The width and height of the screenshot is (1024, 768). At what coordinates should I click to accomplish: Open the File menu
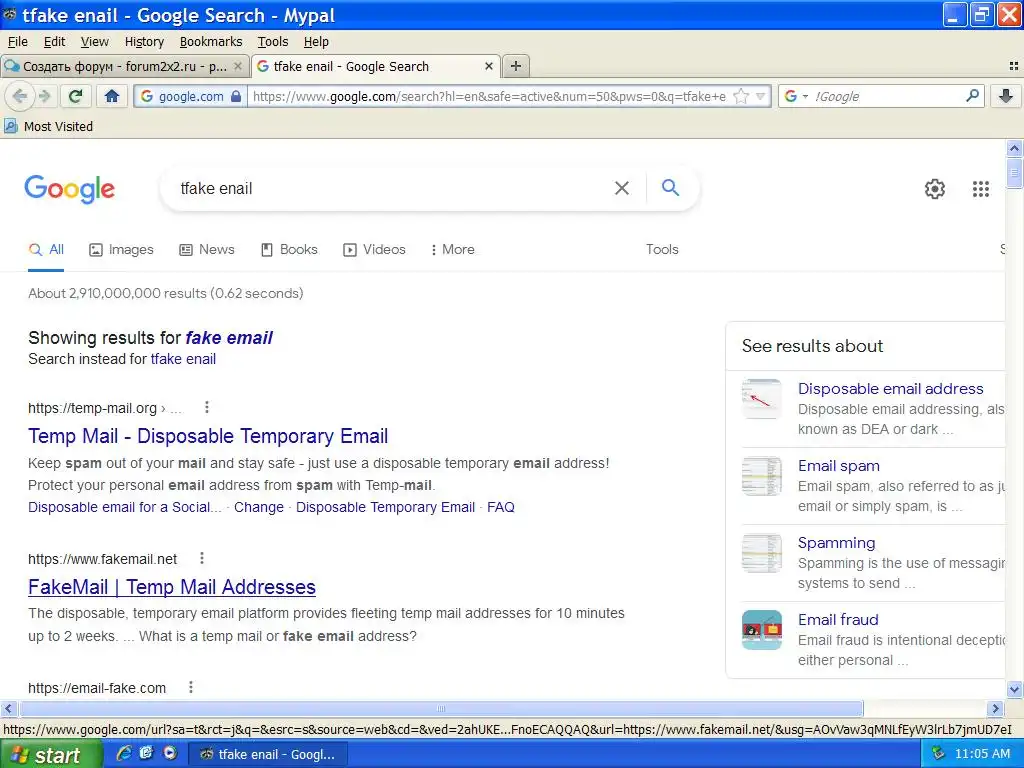[18, 42]
